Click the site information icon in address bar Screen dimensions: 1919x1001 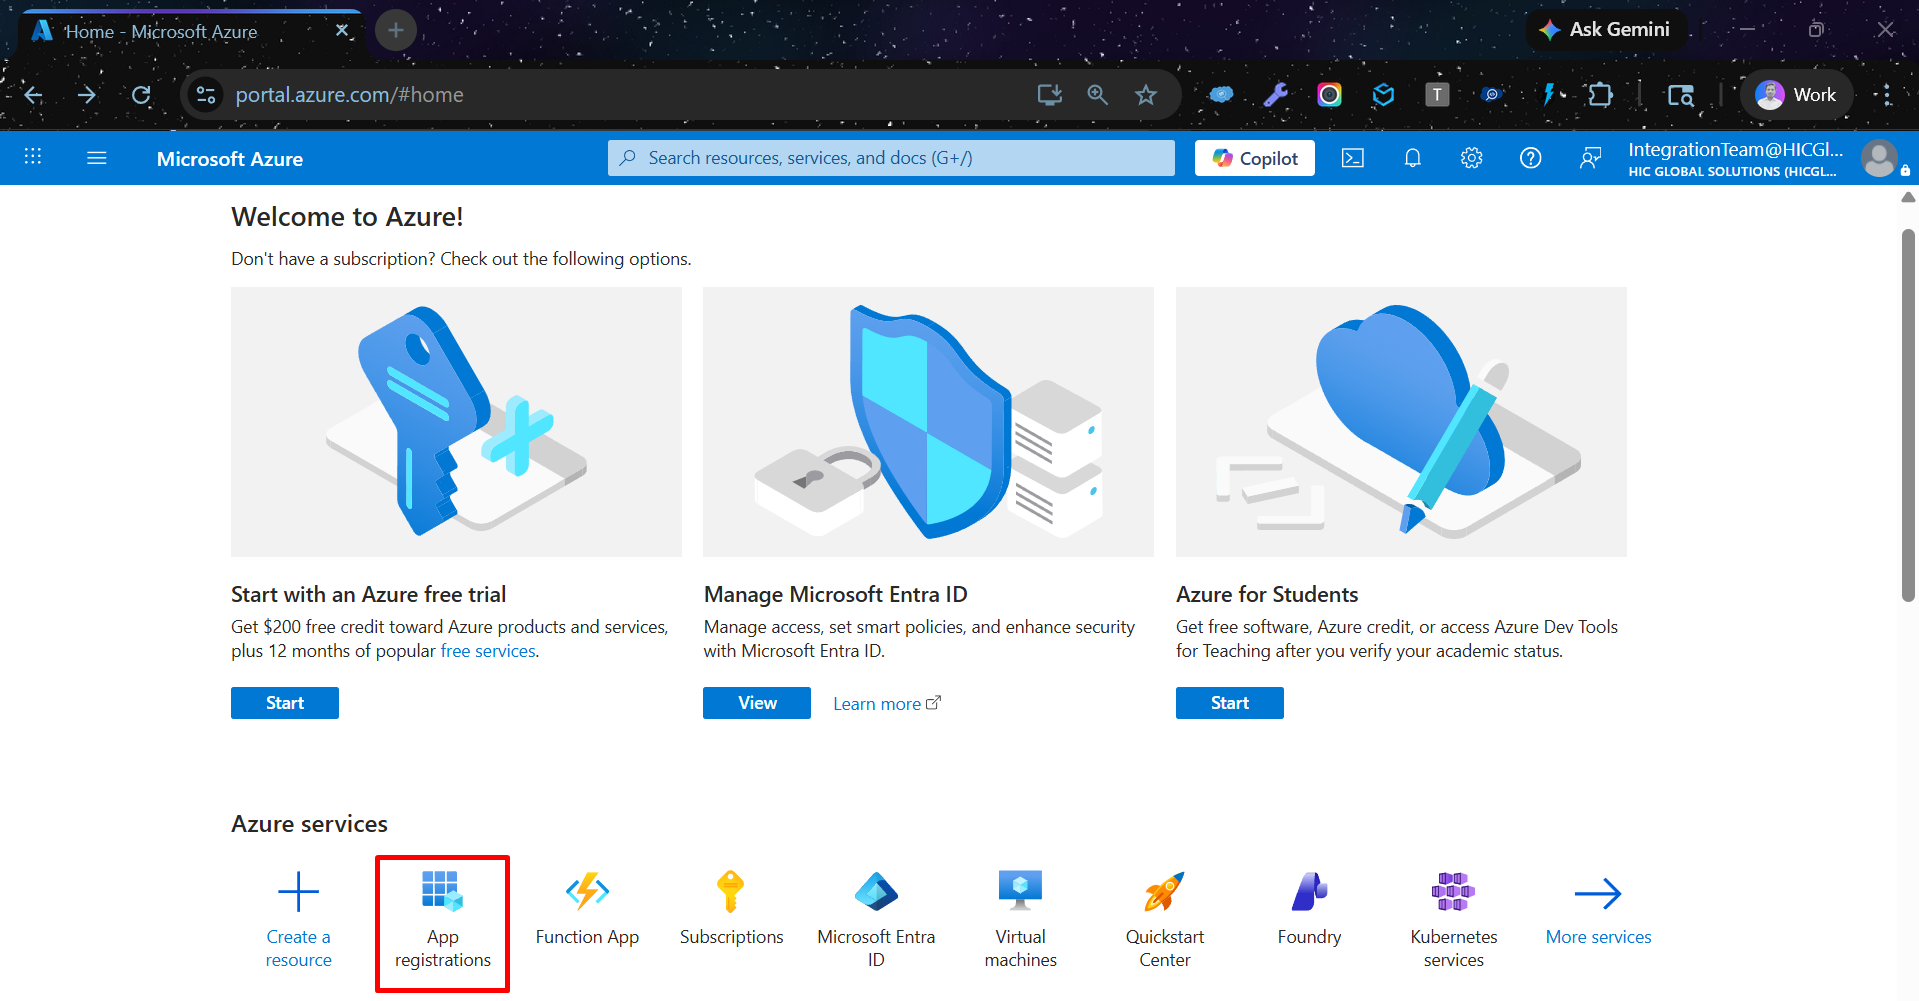click(206, 95)
